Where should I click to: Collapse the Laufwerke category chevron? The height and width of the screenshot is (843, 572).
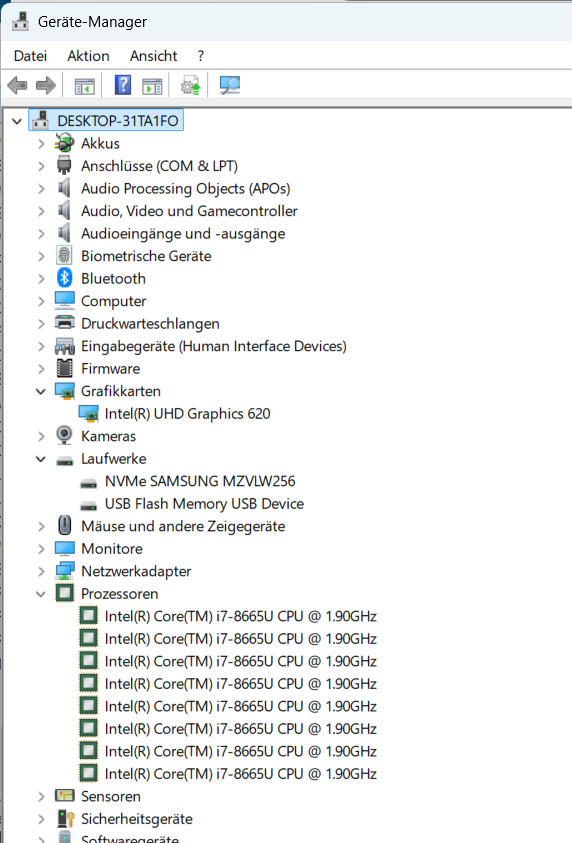click(41, 459)
